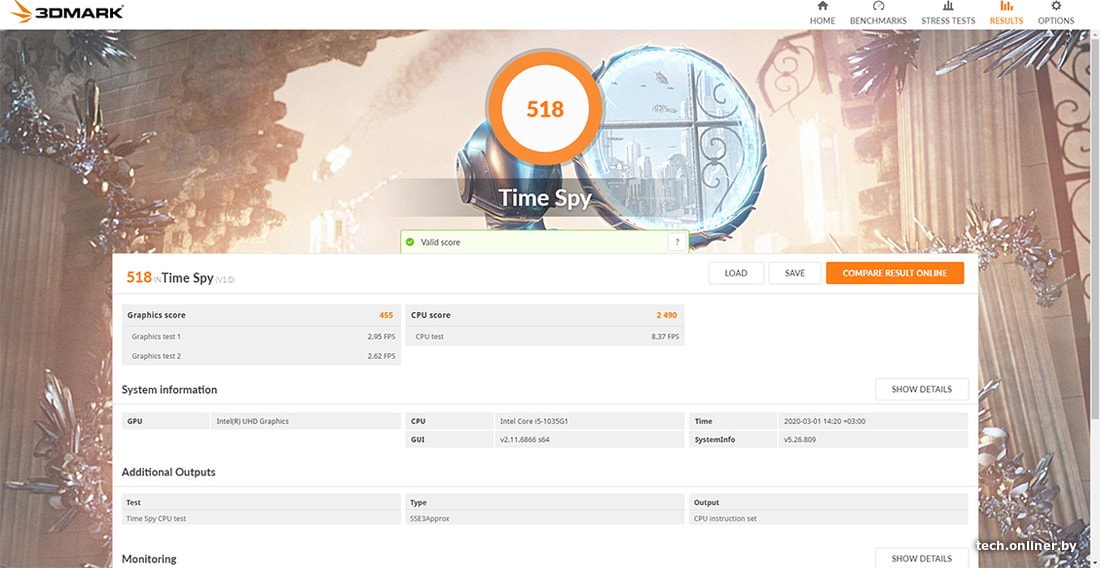Click the Graphics score value 455
The image size is (1100, 569).
386,315
